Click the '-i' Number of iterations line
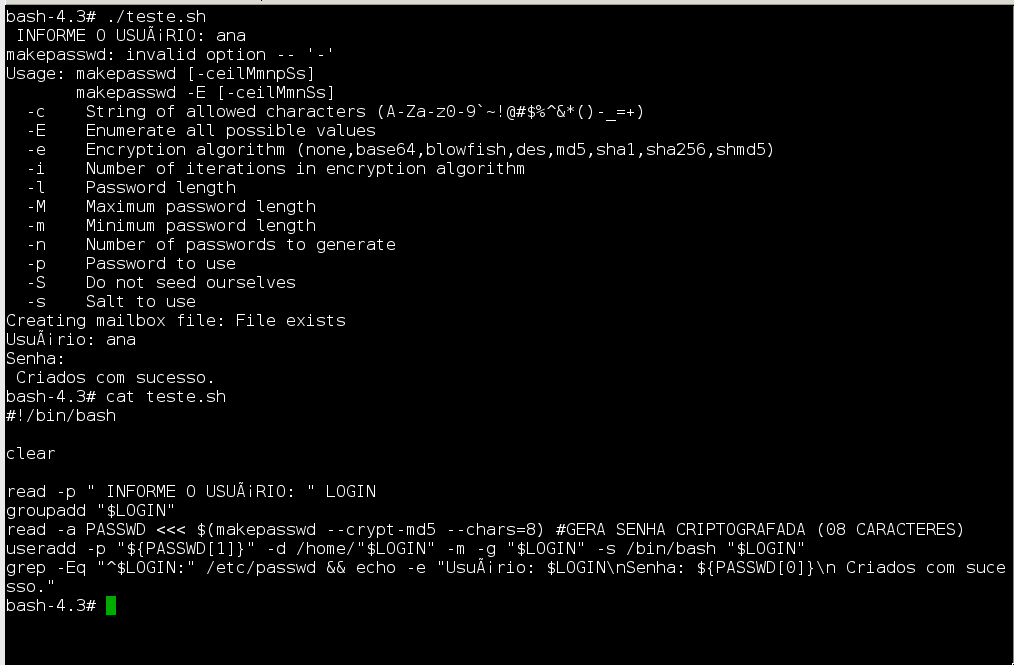1014x665 pixels. coord(275,168)
